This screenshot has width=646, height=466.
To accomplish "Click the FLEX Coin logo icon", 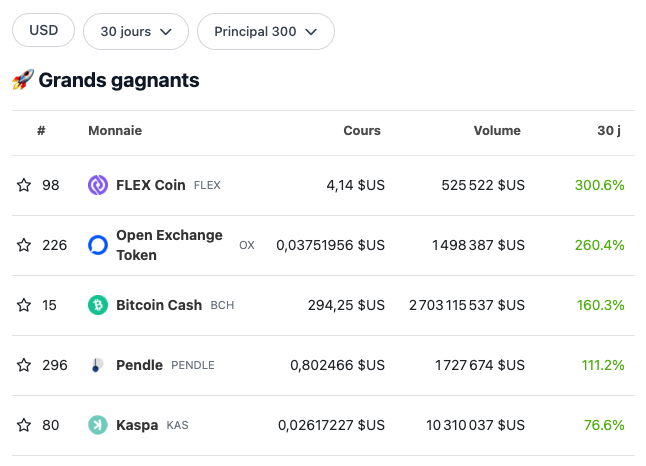I will point(98,185).
